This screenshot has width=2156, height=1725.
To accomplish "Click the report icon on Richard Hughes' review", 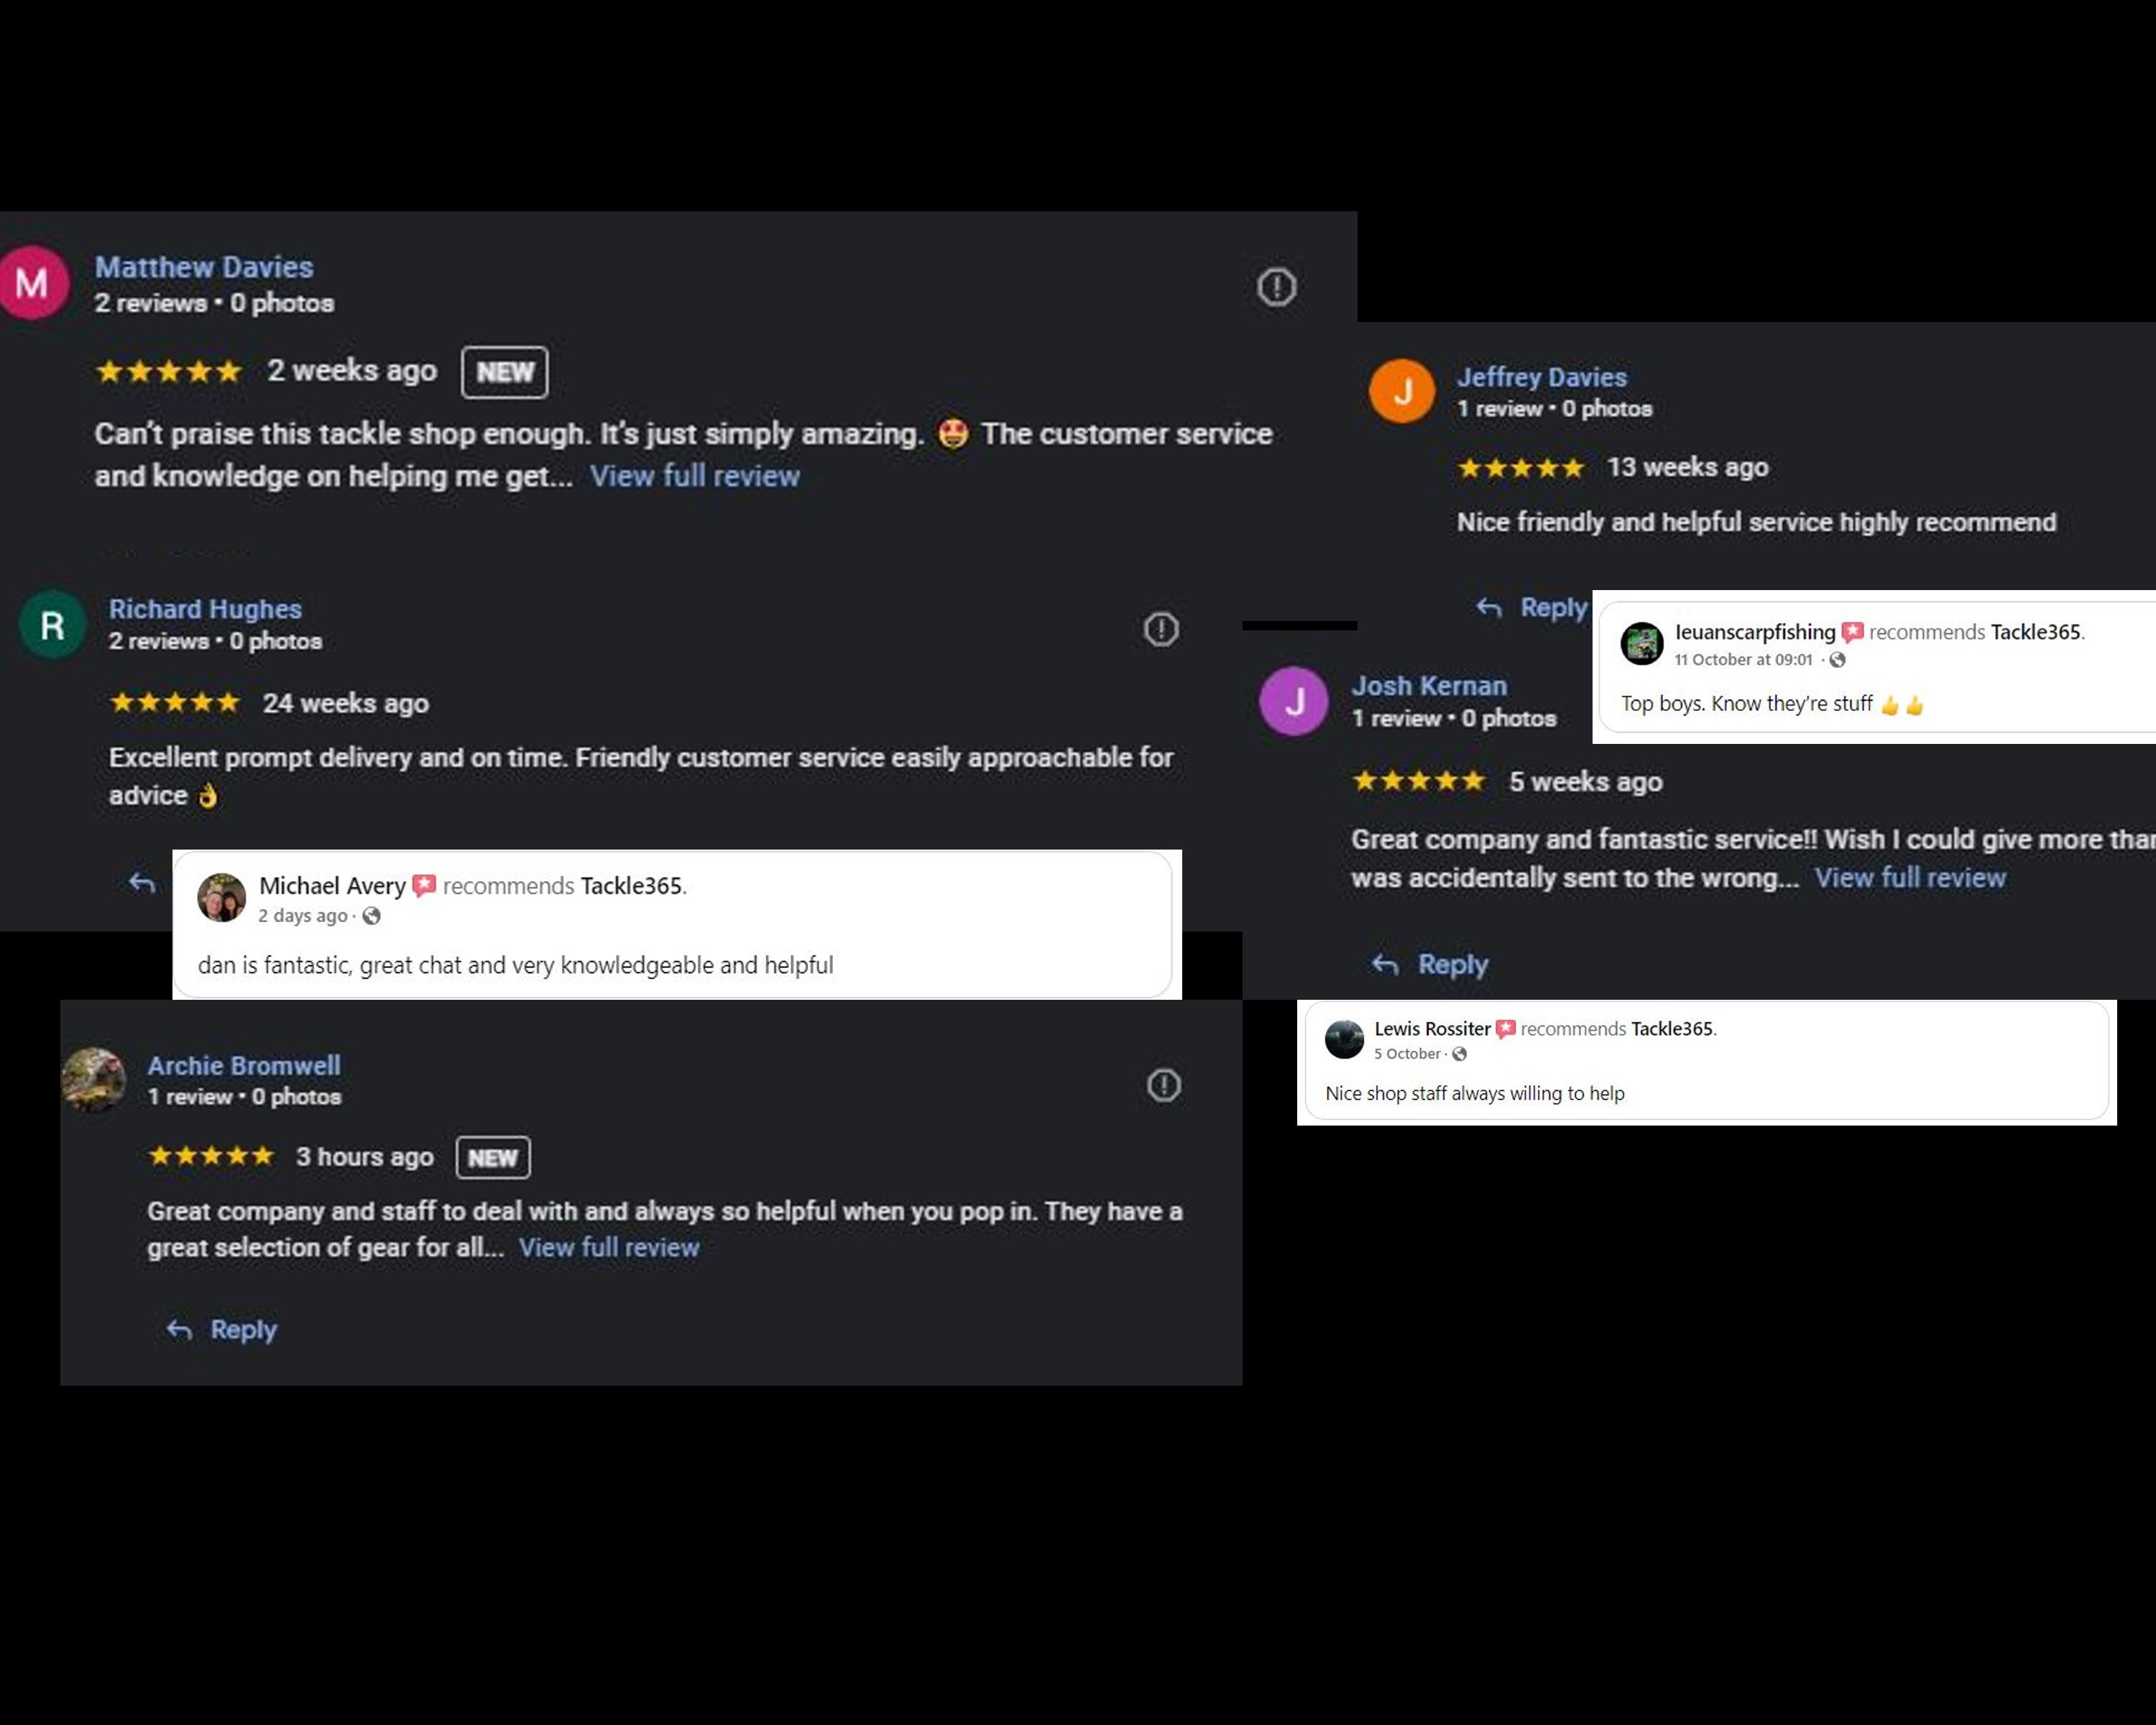I will pos(1160,629).
